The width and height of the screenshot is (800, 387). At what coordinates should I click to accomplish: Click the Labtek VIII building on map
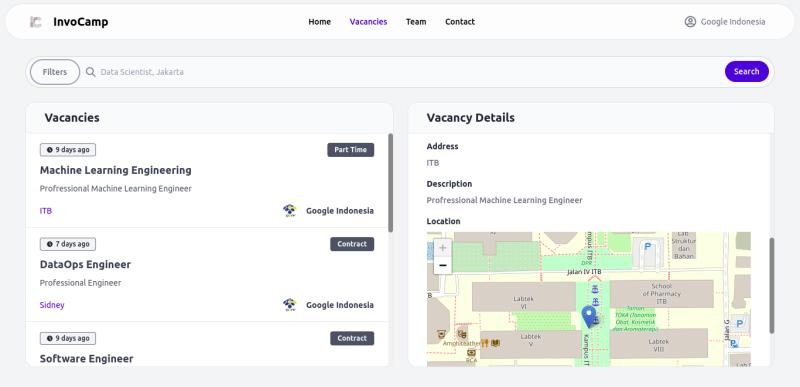click(658, 344)
